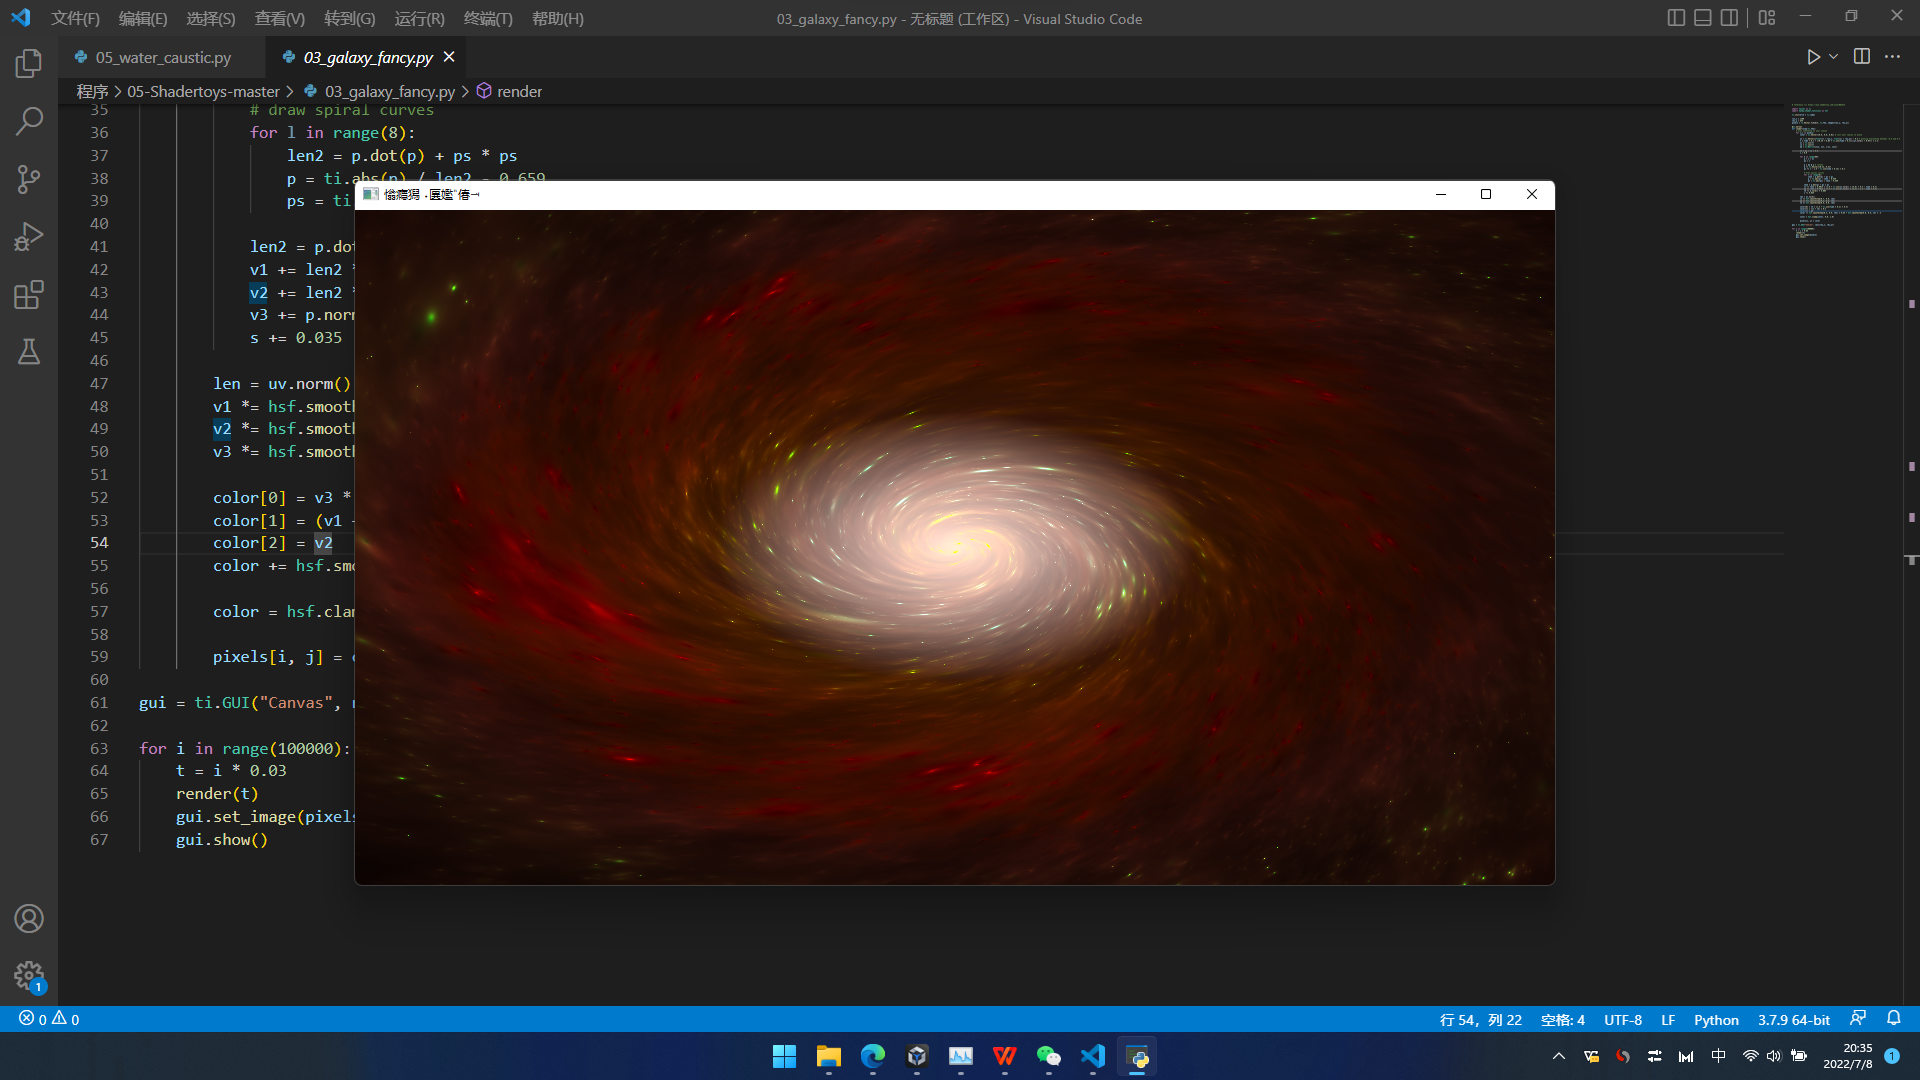
Task: Open the Run and Debug view
Action: point(29,237)
